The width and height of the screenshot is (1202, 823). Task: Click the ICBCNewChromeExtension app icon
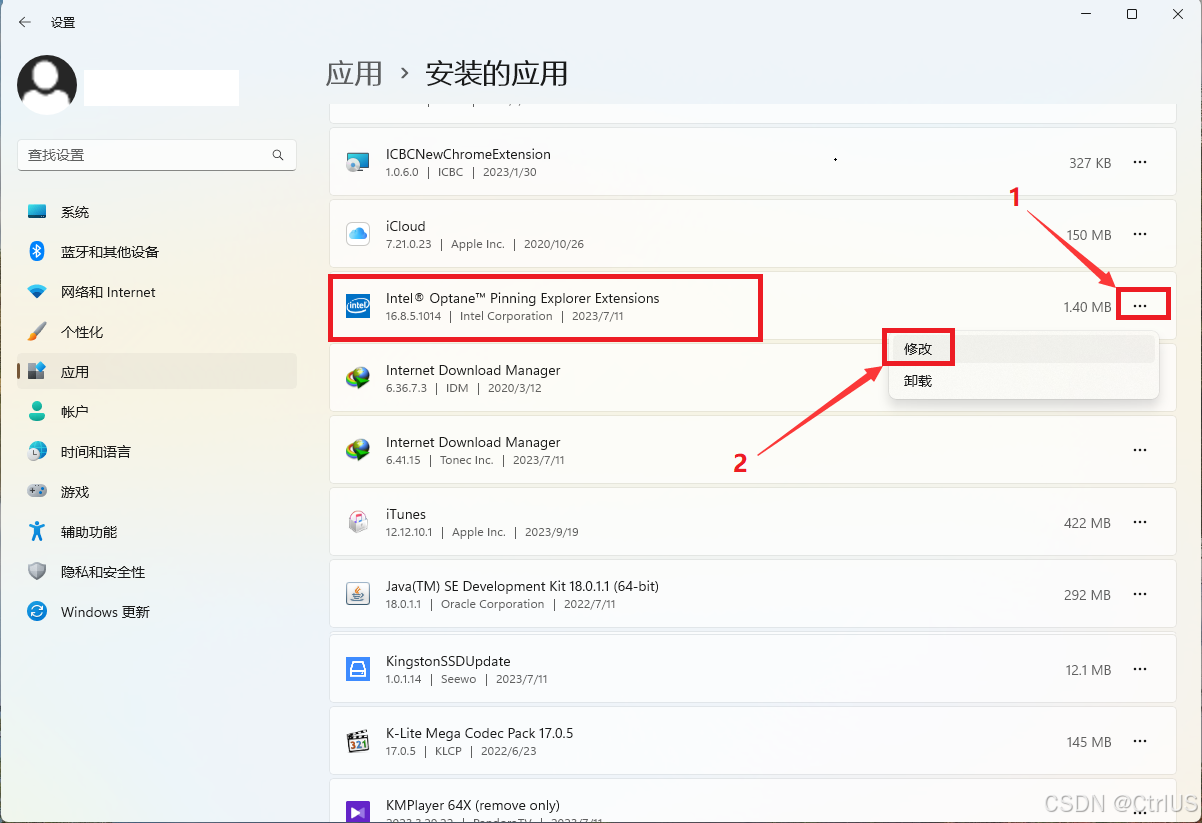coord(358,163)
